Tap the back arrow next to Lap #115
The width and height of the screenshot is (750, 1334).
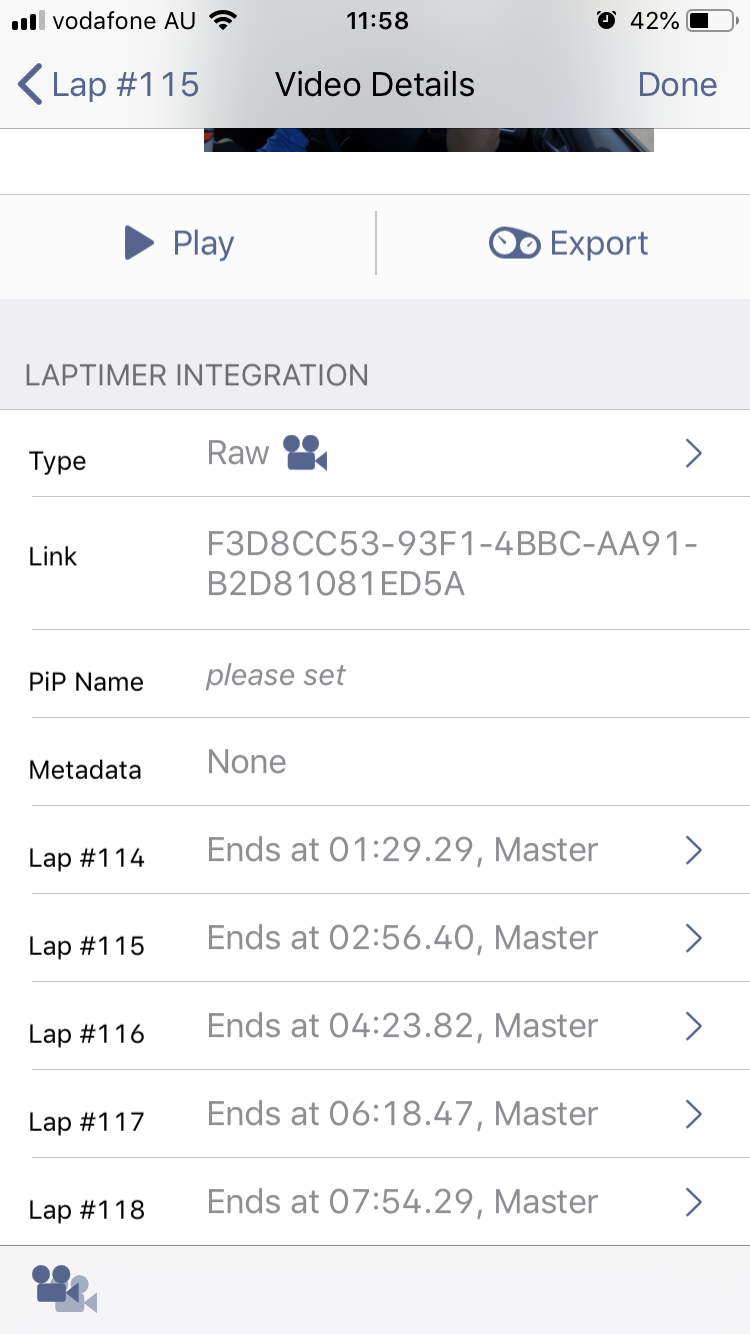31,85
